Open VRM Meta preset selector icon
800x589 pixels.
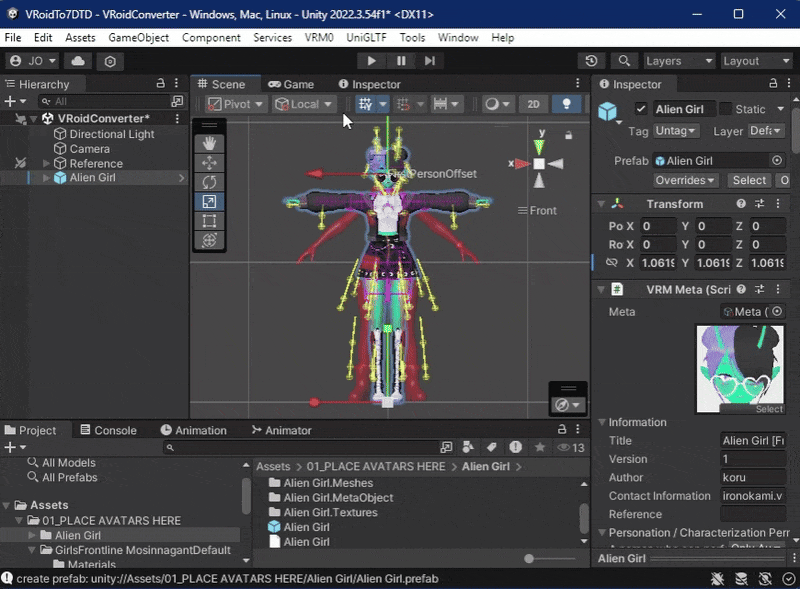(x=760, y=289)
